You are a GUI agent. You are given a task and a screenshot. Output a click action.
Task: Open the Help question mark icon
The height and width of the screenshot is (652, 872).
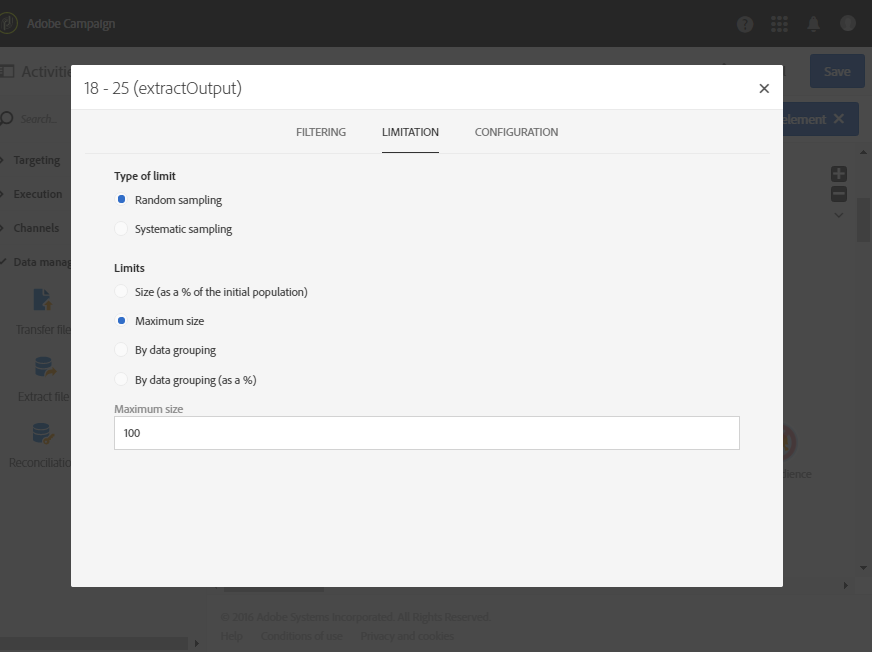(x=745, y=24)
